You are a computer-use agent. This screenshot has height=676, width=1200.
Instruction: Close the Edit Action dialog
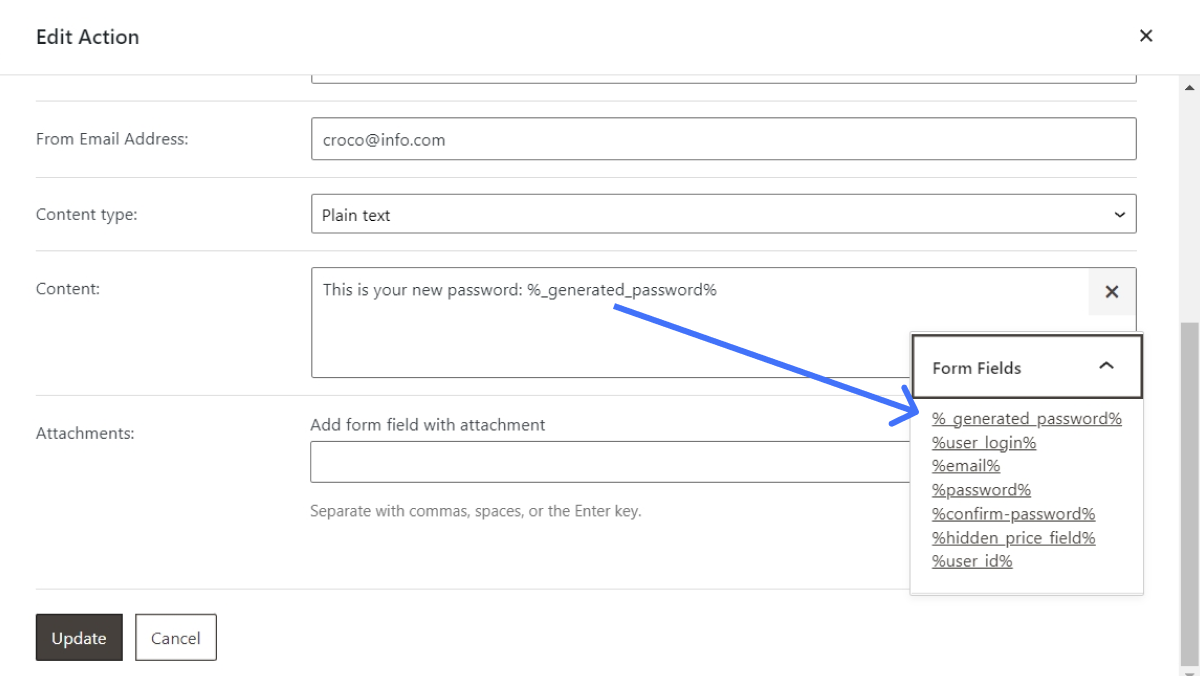(1146, 36)
